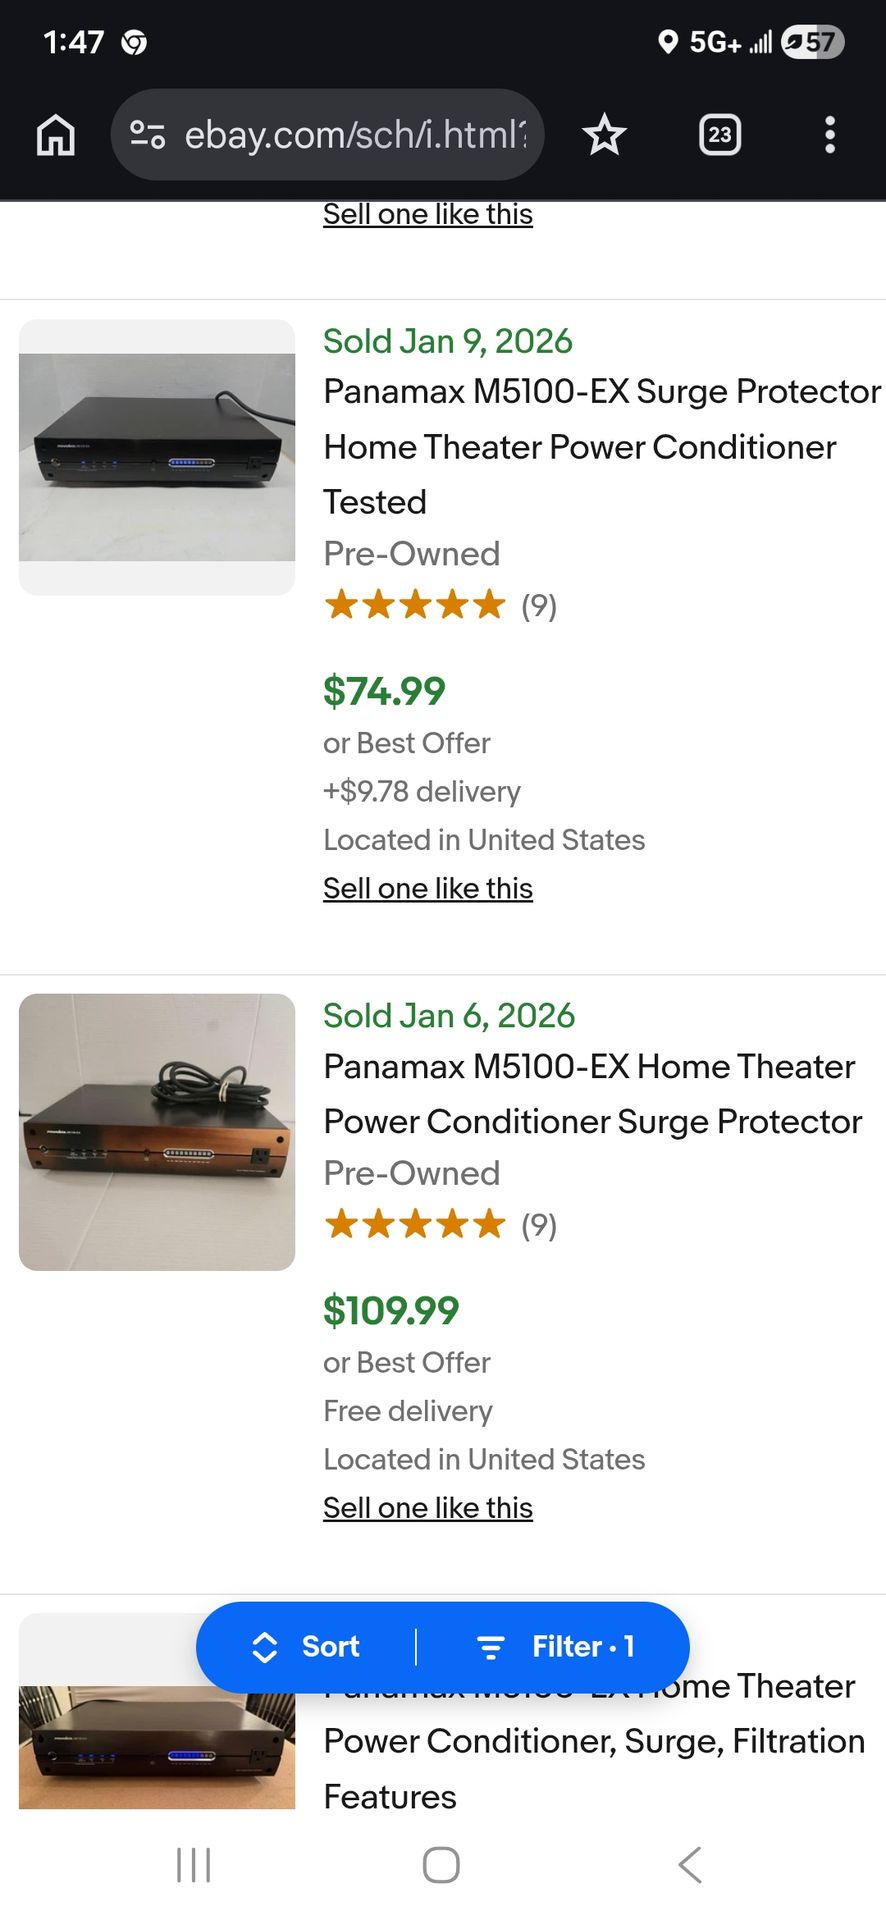The width and height of the screenshot is (886, 1920).
Task: Tap Android back navigation button
Action: click(690, 1865)
